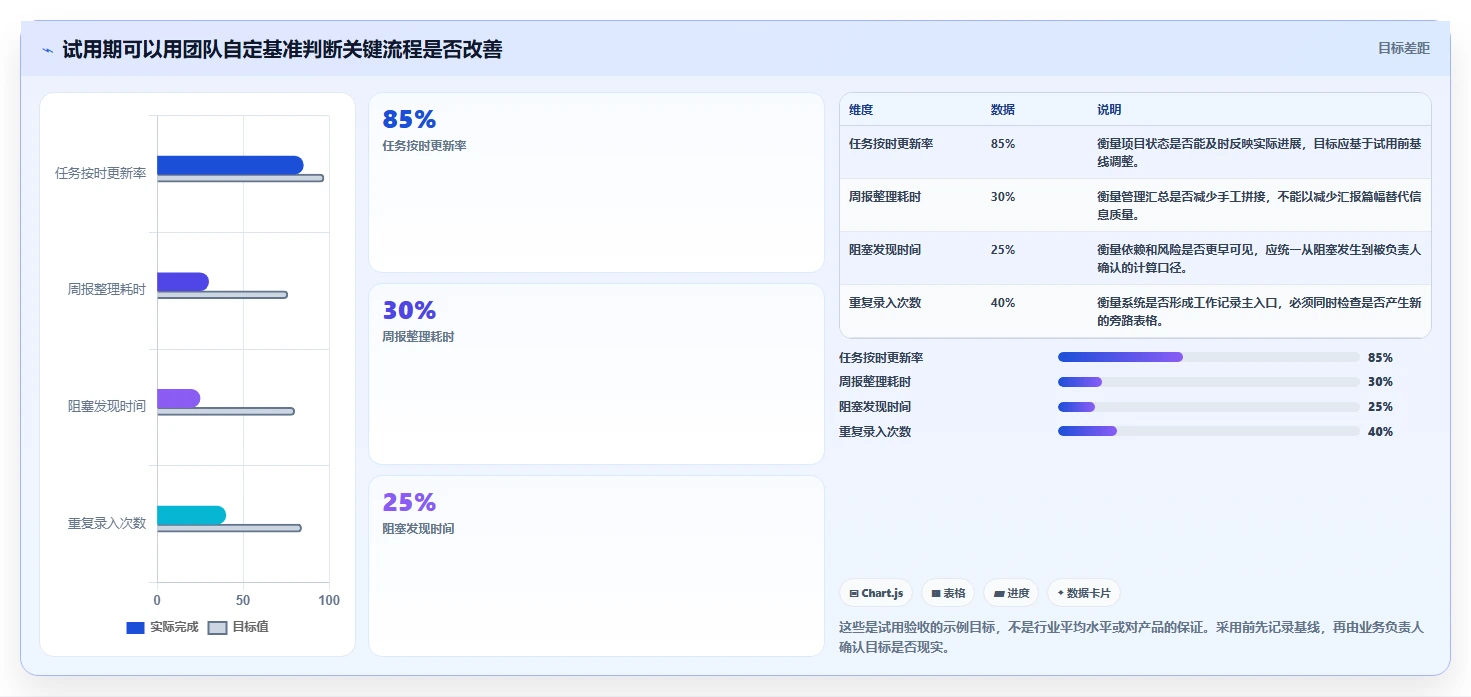Click the 85% value beside the progress bar
The image size is (1471, 697).
tap(1380, 357)
